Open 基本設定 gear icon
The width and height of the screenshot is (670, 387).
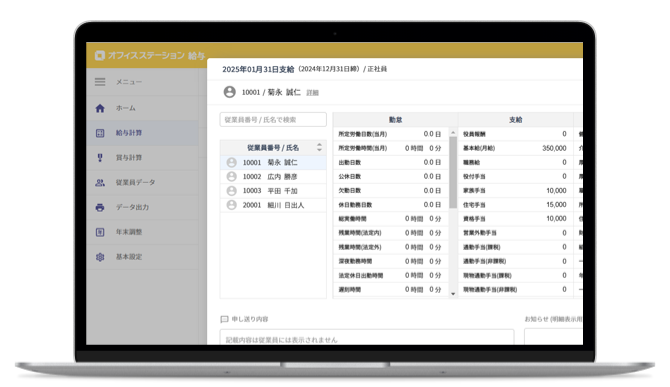click(100, 257)
